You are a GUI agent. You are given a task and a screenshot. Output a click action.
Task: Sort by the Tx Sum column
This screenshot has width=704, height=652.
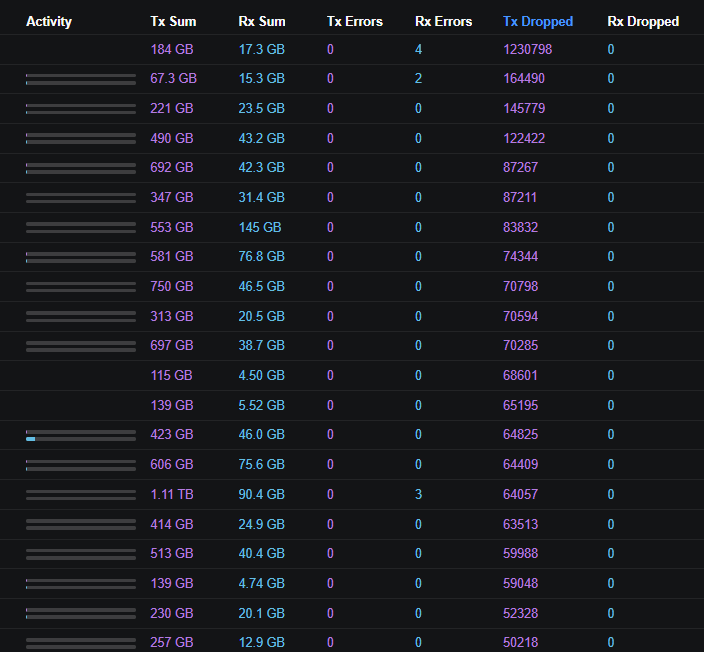tap(173, 21)
